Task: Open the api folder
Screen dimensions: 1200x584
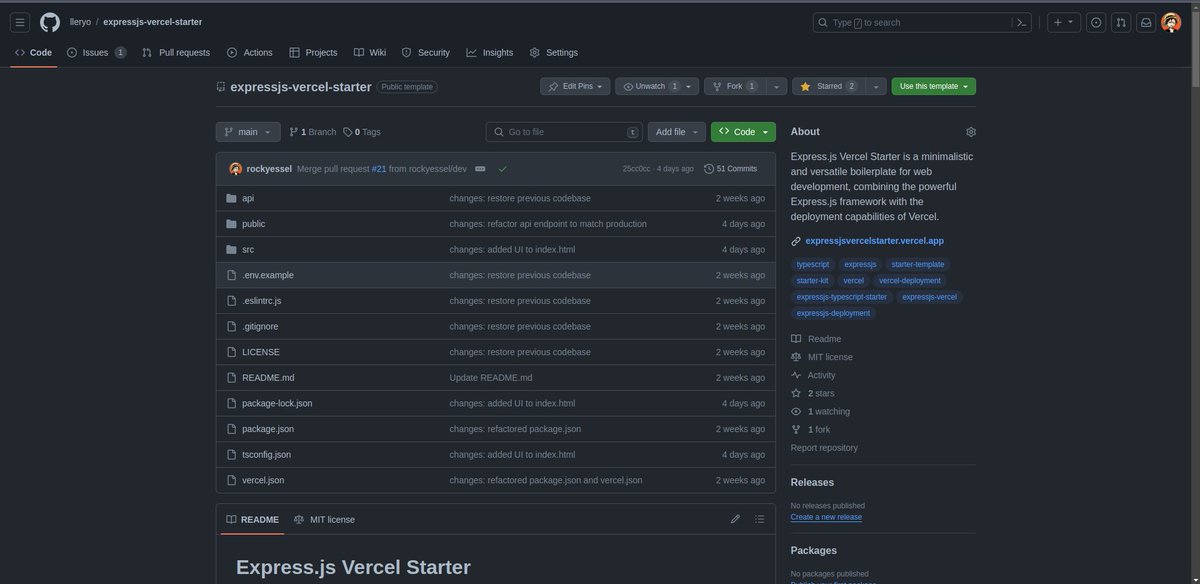Action: [x=248, y=198]
